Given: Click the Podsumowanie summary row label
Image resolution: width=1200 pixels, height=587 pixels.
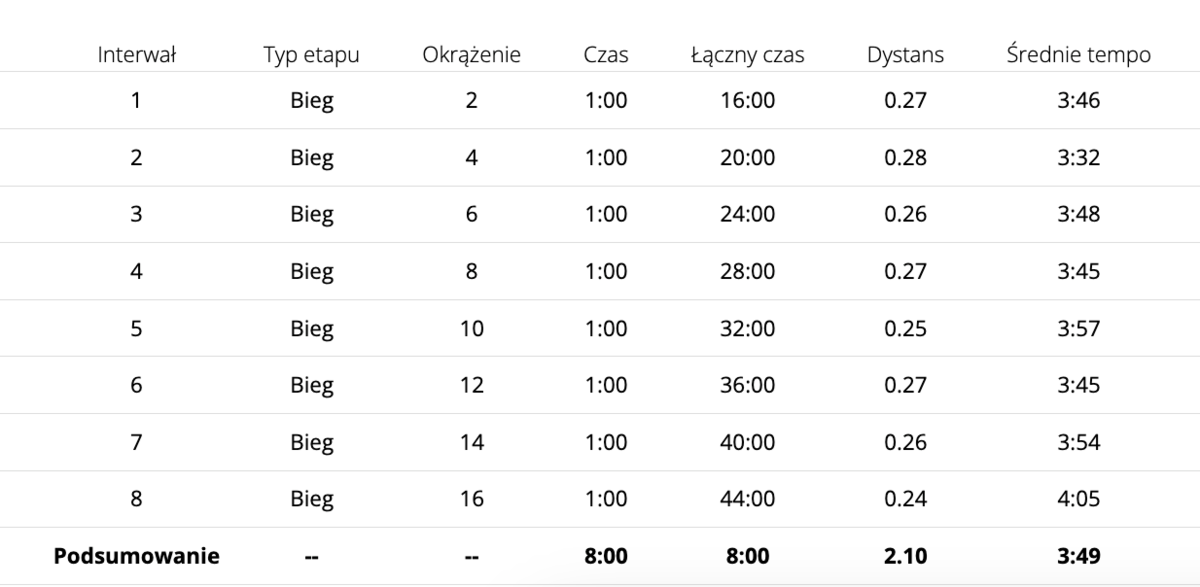Looking at the screenshot, I should [x=136, y=556].
